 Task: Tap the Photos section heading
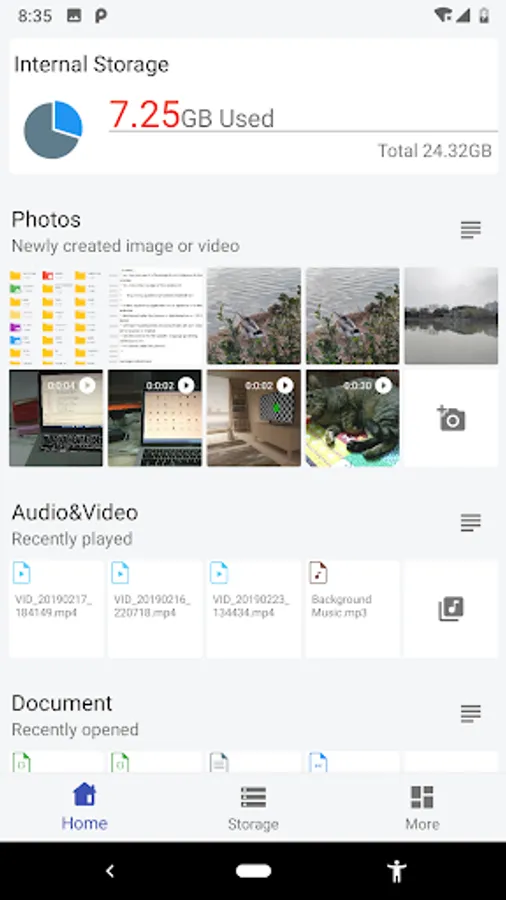click(x=46, y=219)
